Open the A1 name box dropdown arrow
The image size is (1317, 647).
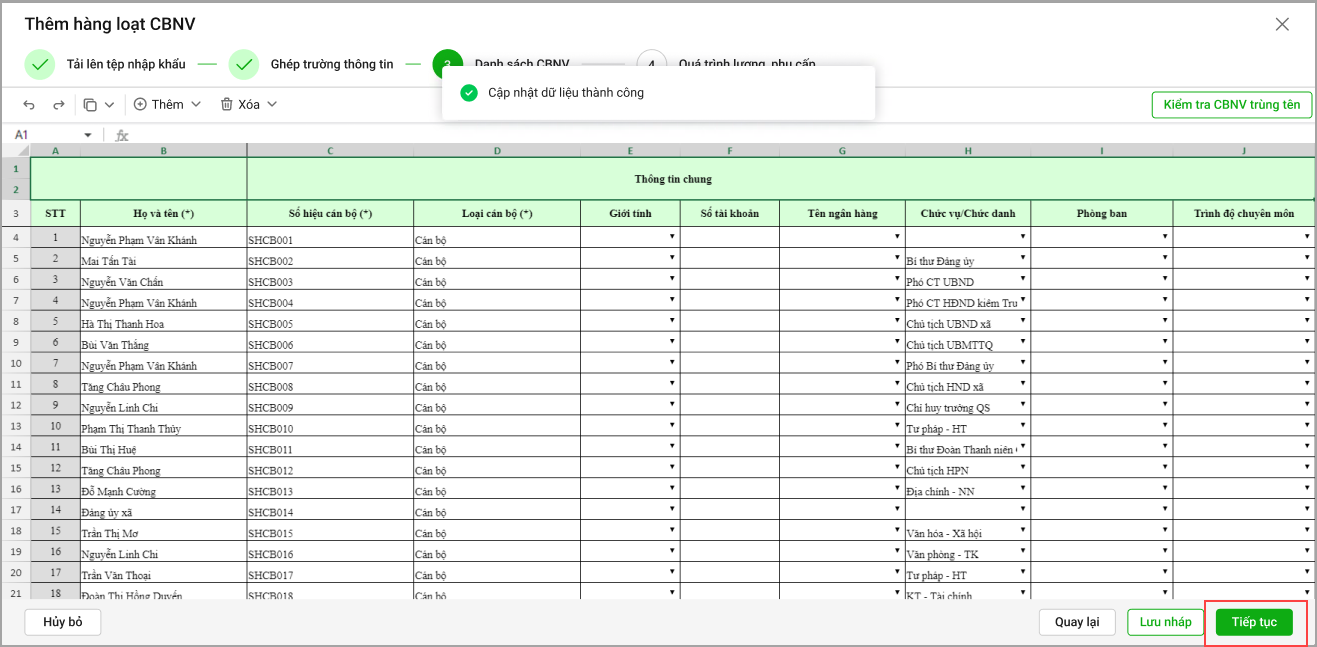[x=88, y=135]
